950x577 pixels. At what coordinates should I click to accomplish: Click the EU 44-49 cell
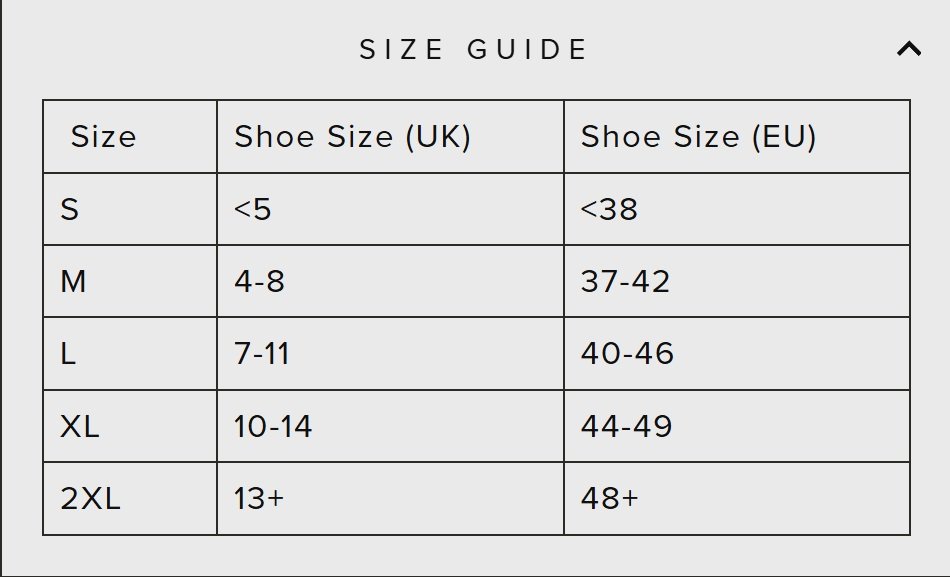pyautogui.click(x=626, y=426)
